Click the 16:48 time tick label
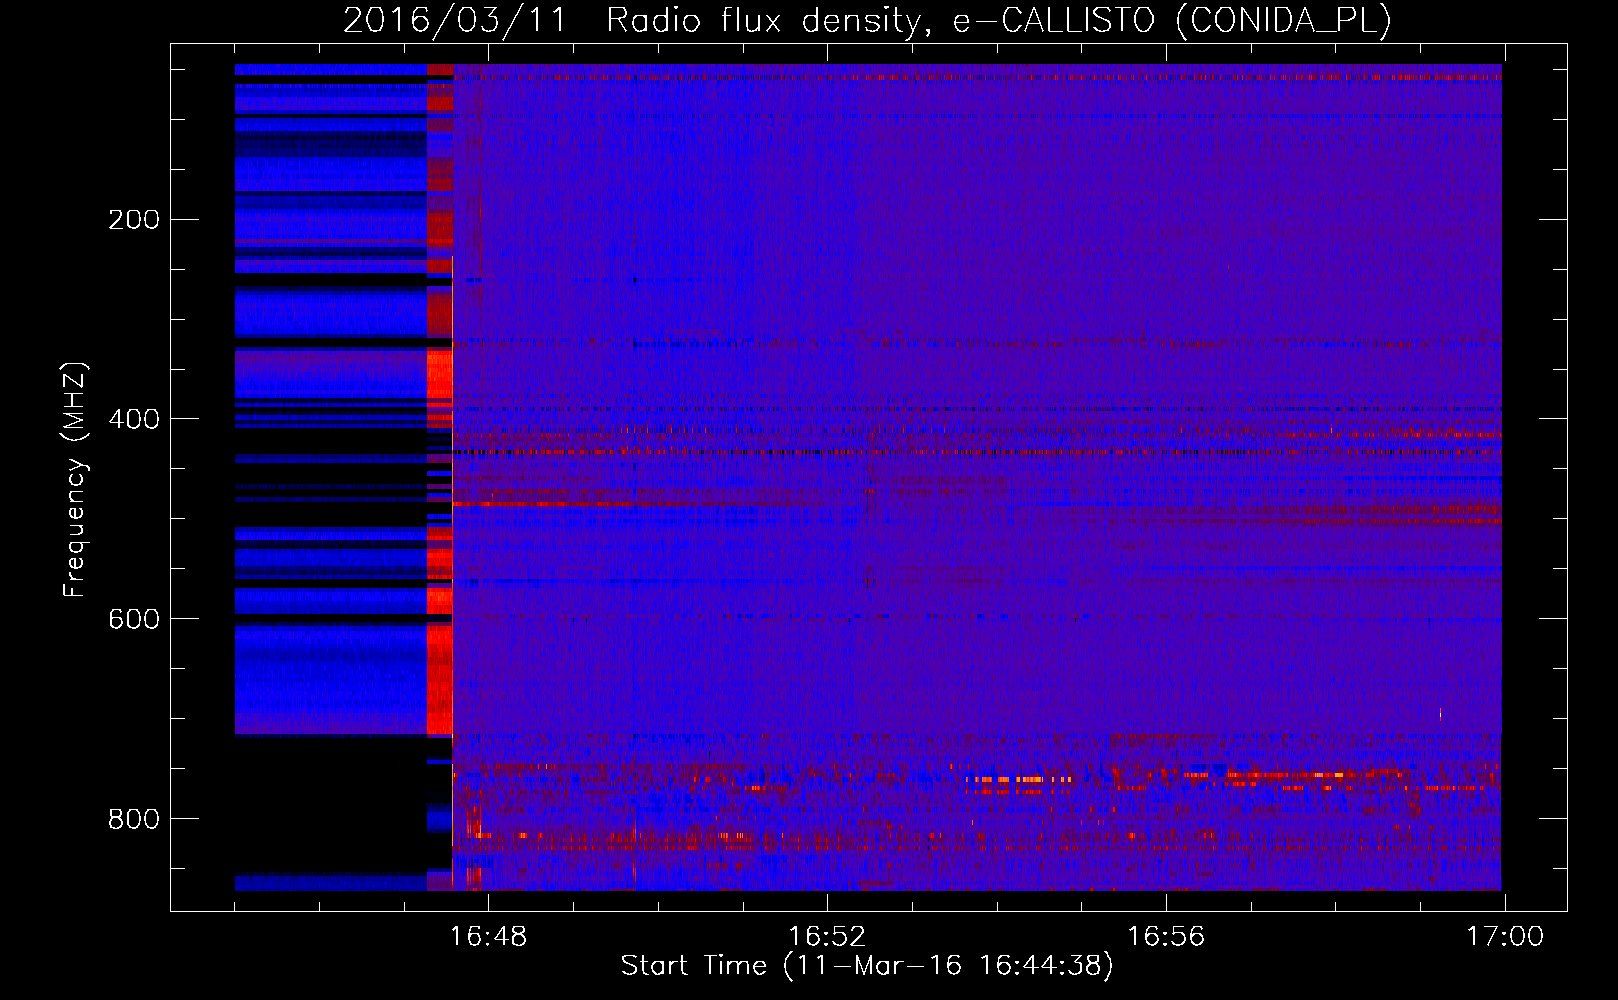This screenshot has height=1000, width=1618. click(488, 937)
